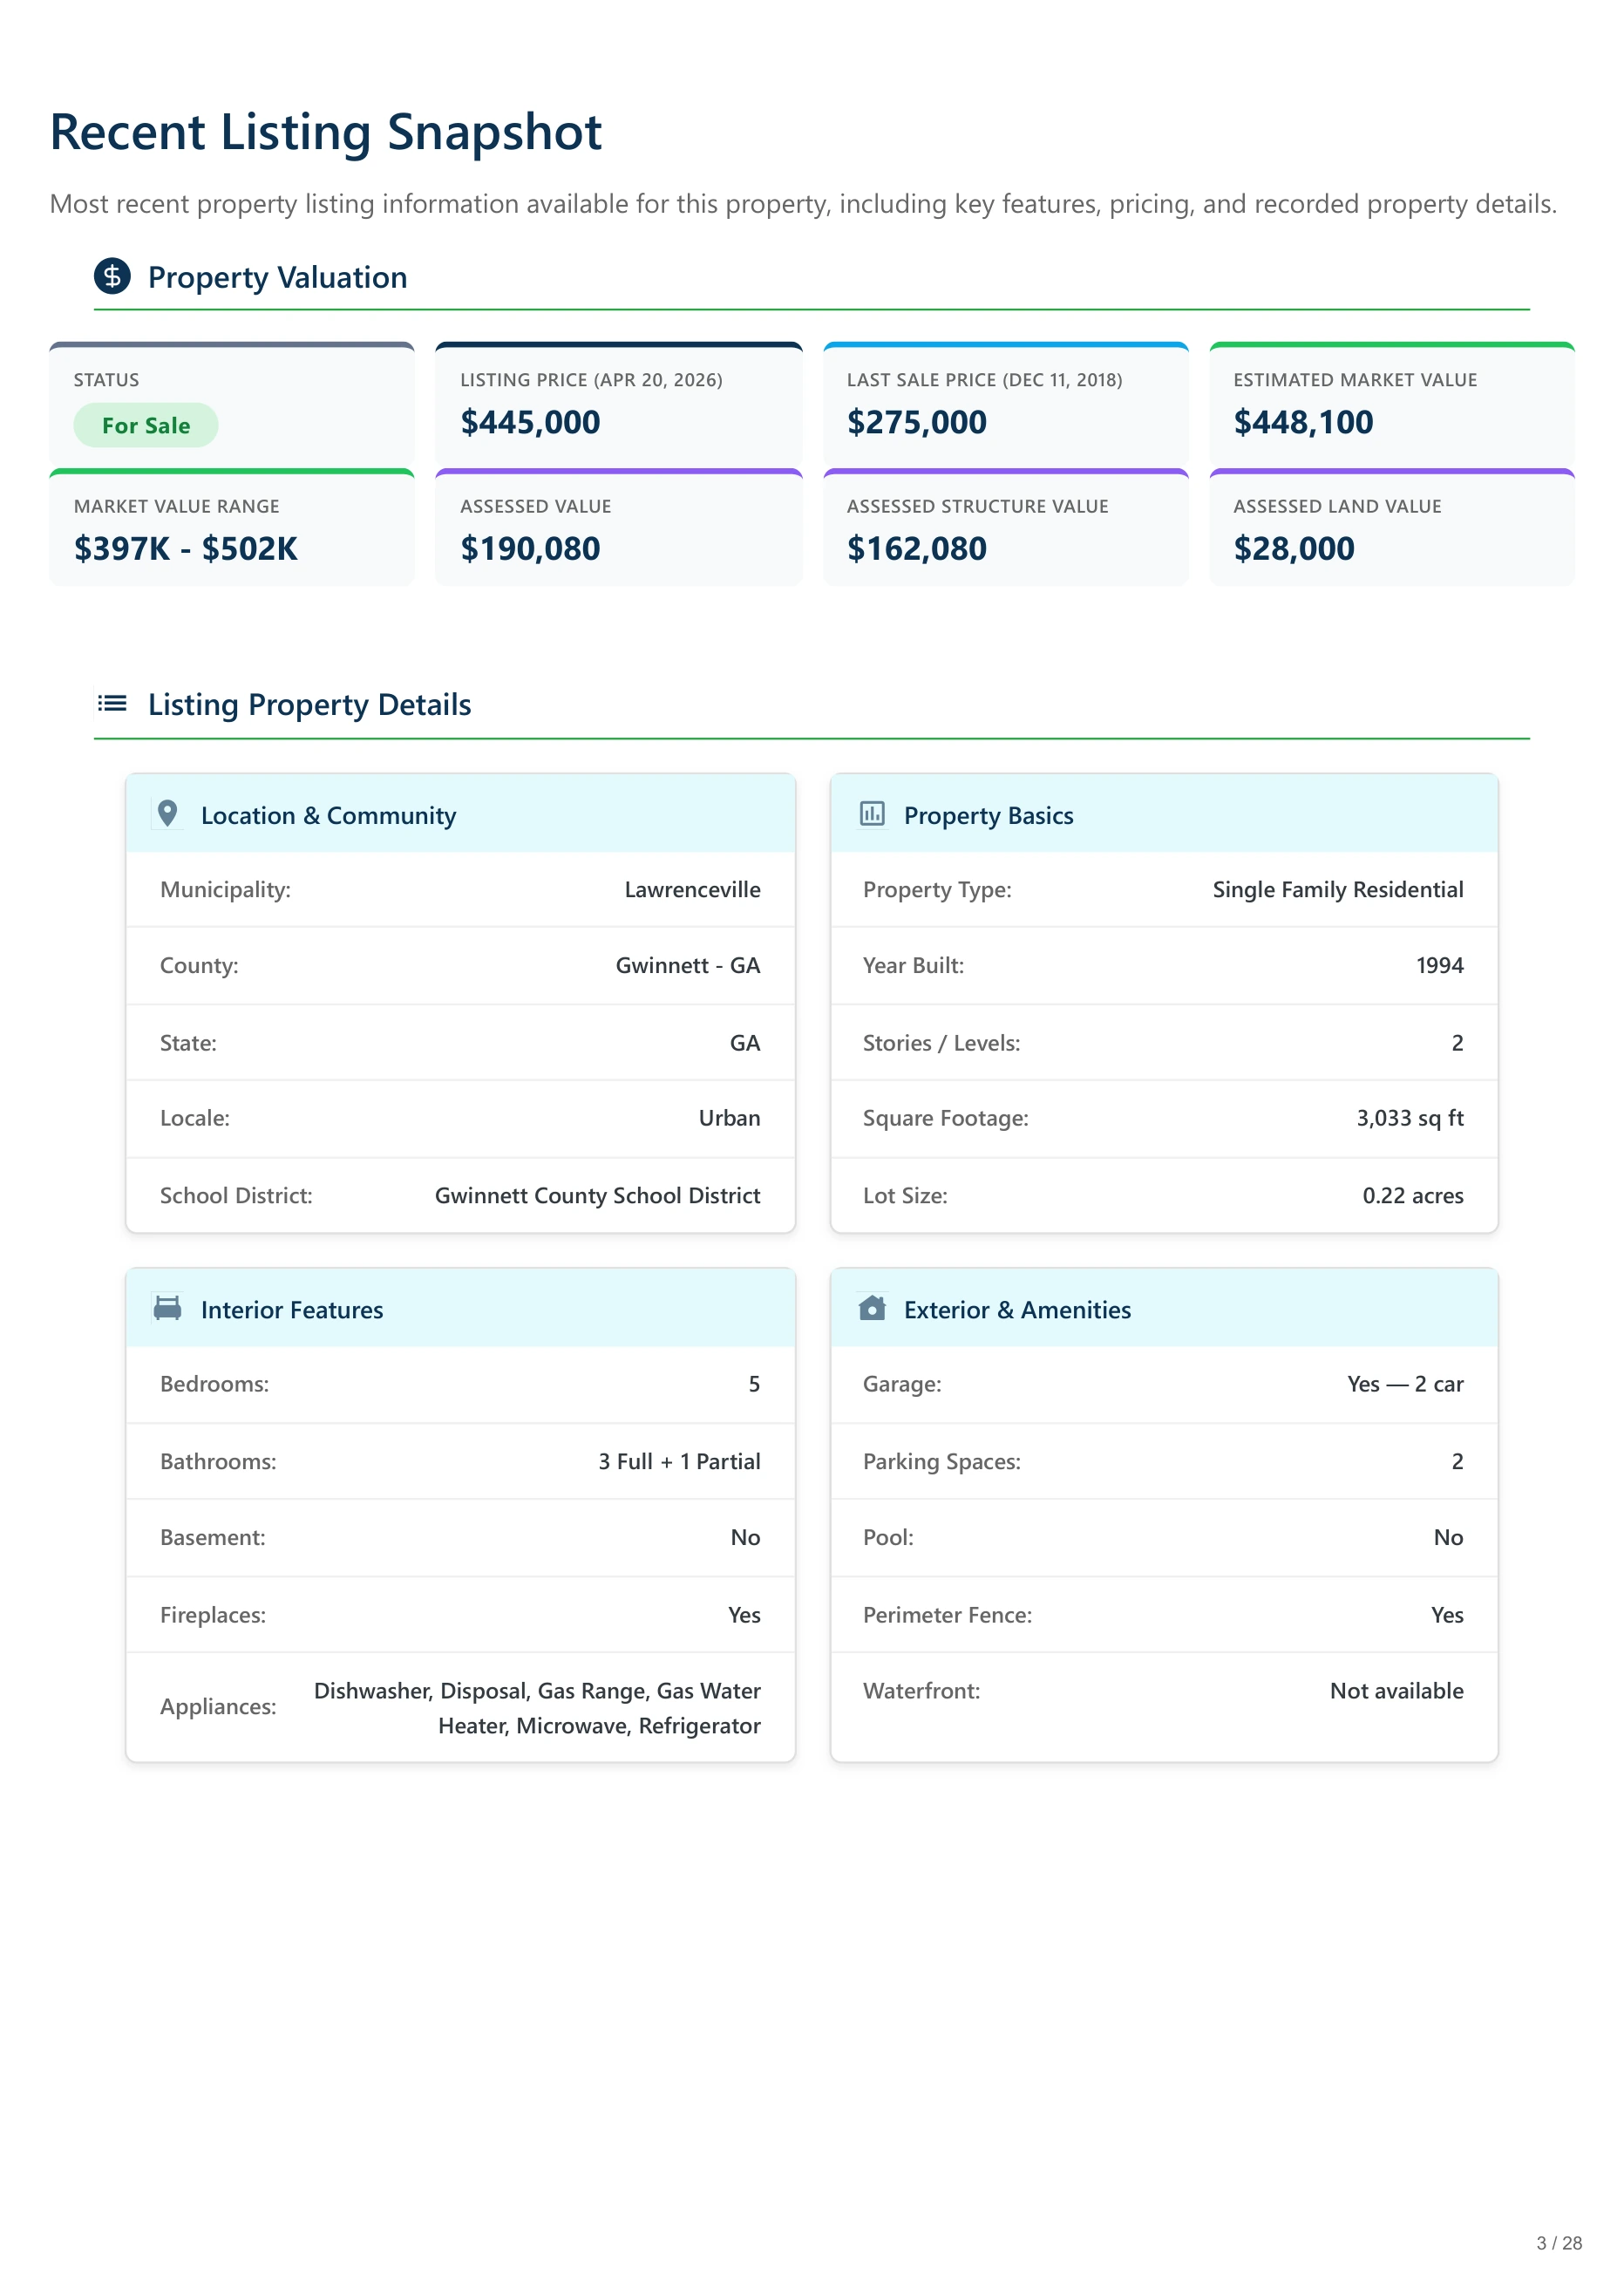Click the Municipality: row label
Image resolution: width=1624 pixels, height=2294 pixels.
coord(225,889)
